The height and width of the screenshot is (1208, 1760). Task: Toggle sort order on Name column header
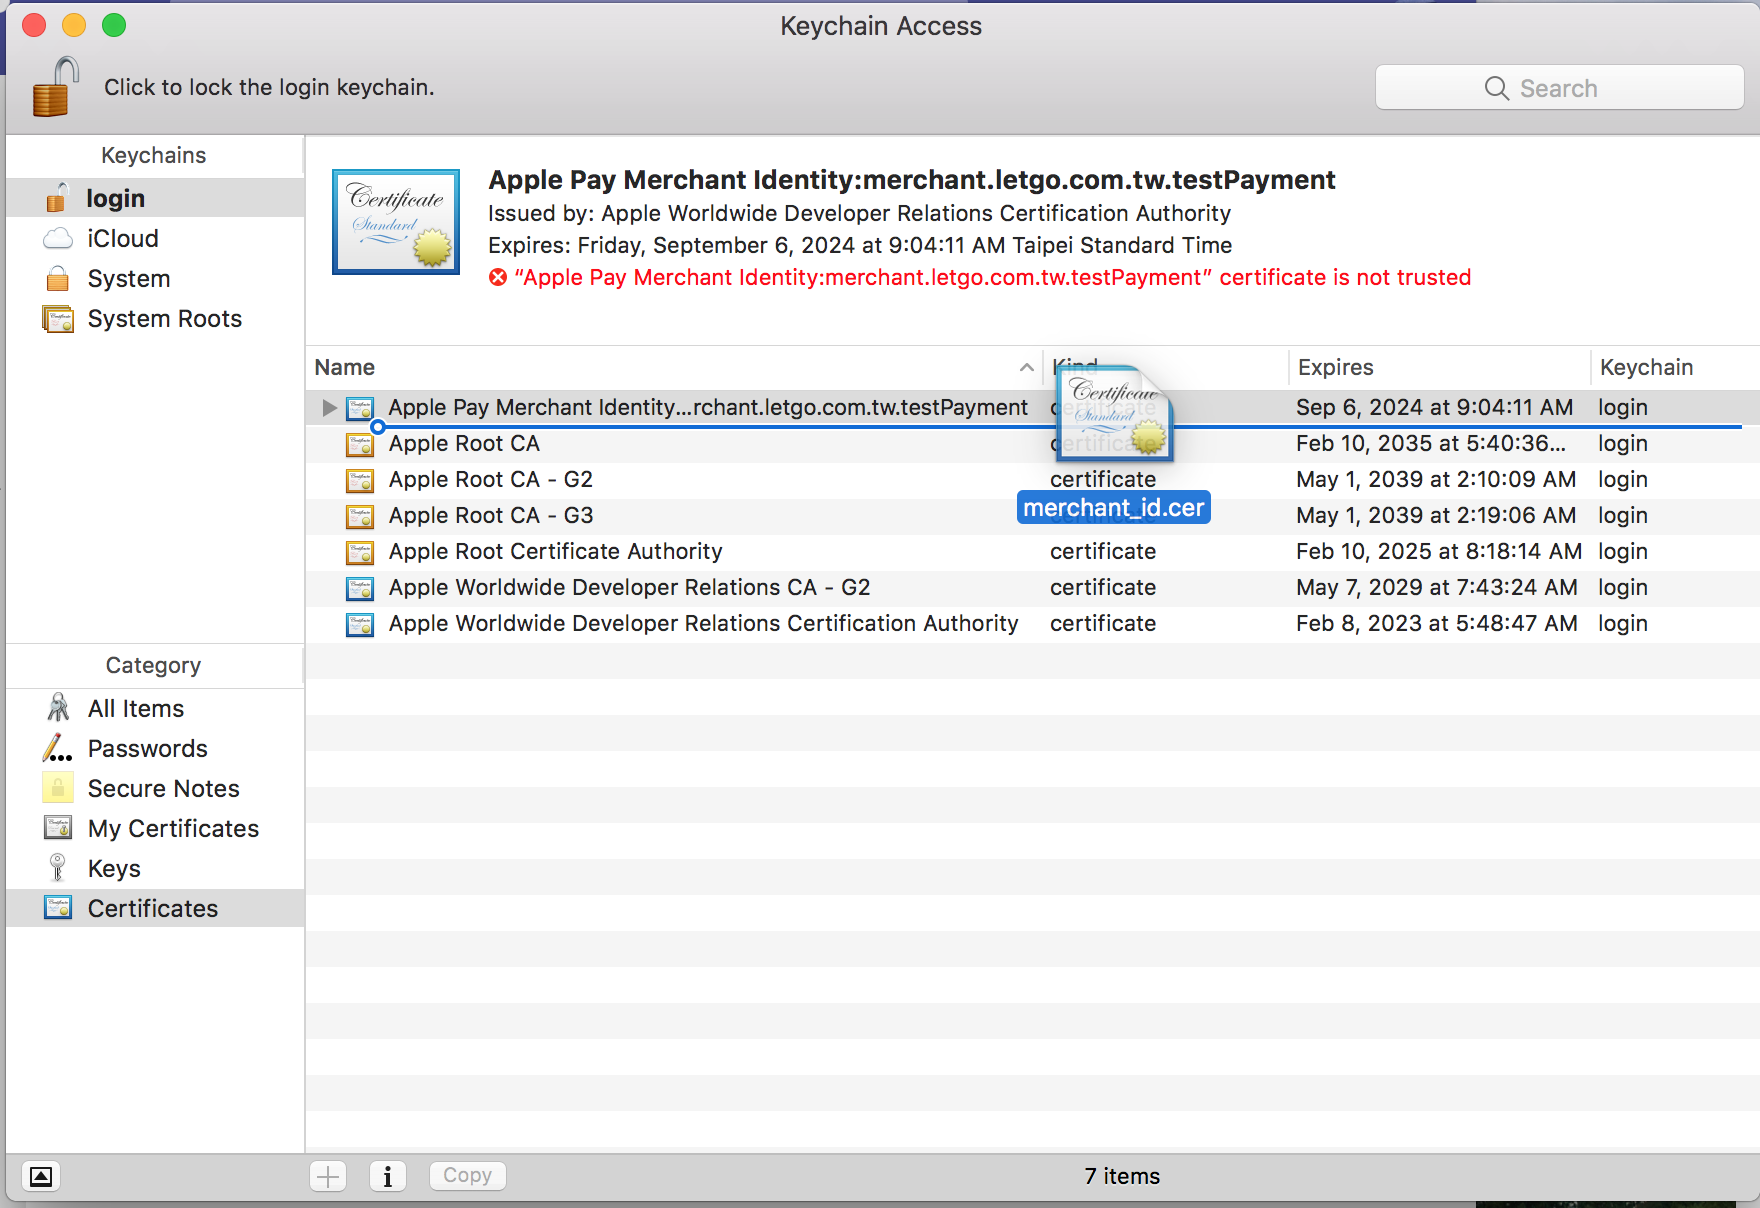(x=670, y=368)
